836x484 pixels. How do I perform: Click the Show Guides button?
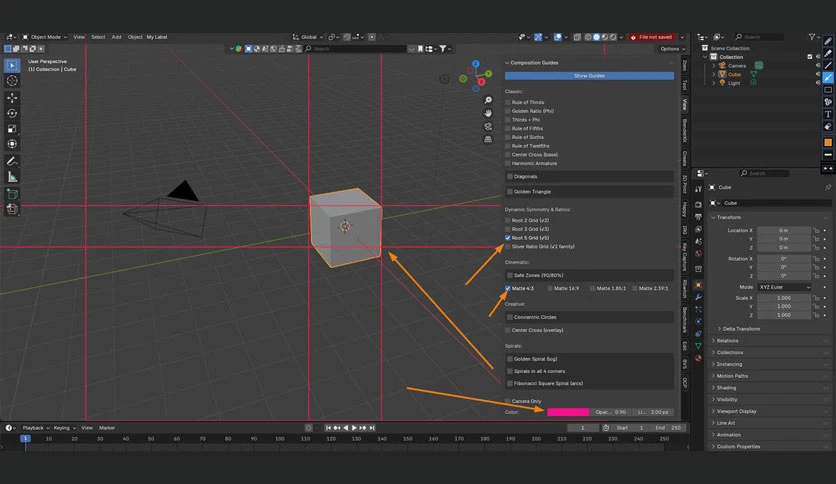tap(589, 76)
